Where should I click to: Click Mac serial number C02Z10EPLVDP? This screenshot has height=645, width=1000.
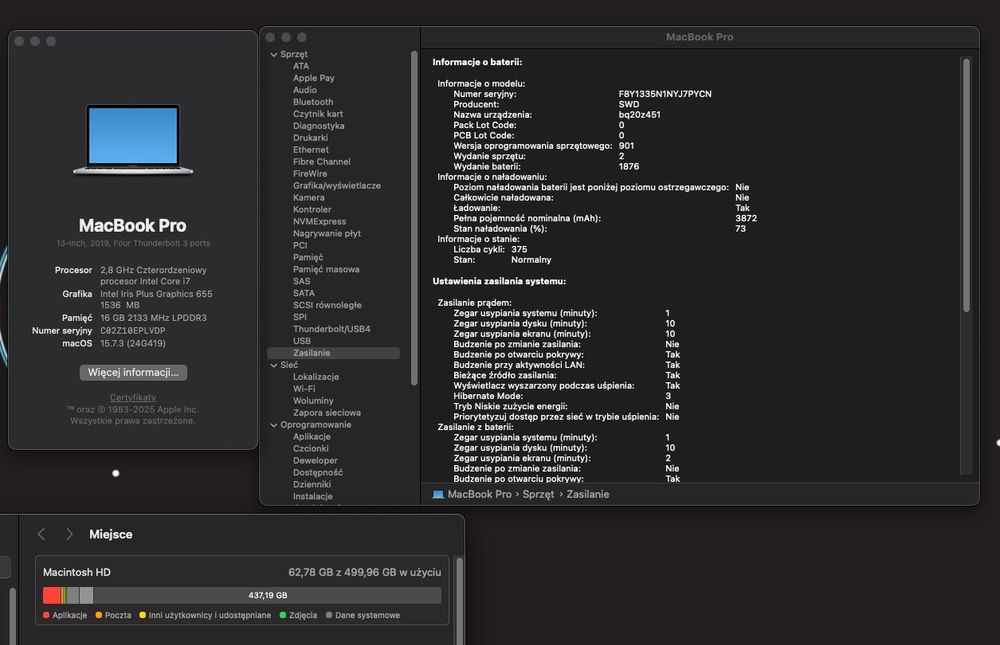(133, 330)
